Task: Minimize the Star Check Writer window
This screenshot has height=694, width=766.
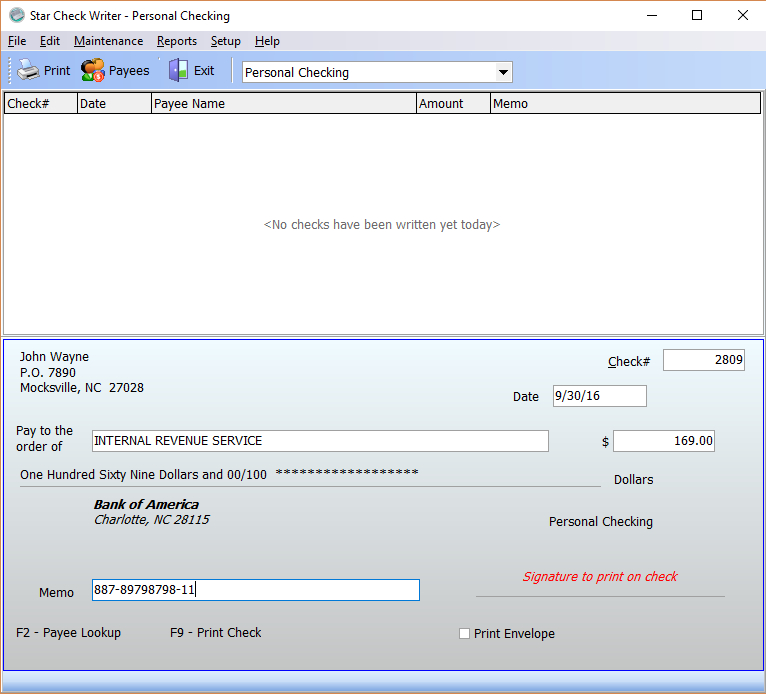Action: [x=652, y=15]
